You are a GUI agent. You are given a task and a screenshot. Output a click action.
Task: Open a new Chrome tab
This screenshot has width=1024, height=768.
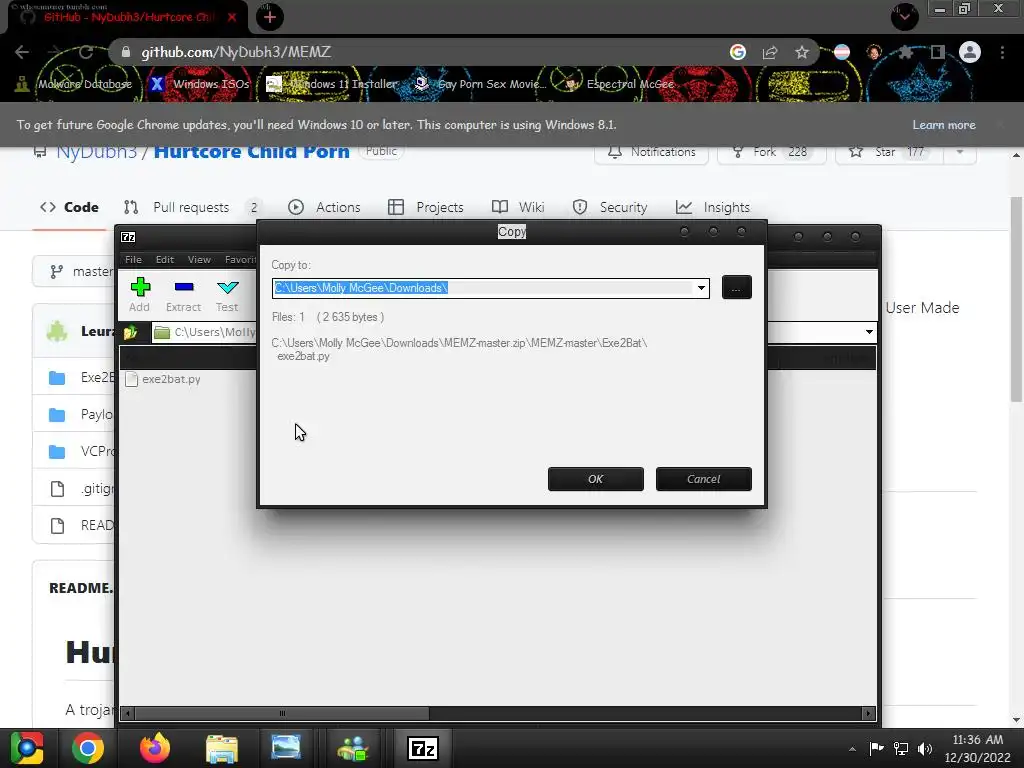(x=270, y=17)
